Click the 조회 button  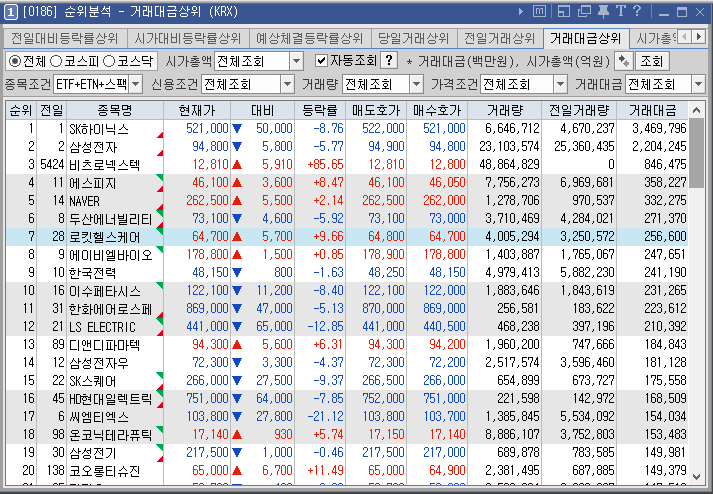652,61
